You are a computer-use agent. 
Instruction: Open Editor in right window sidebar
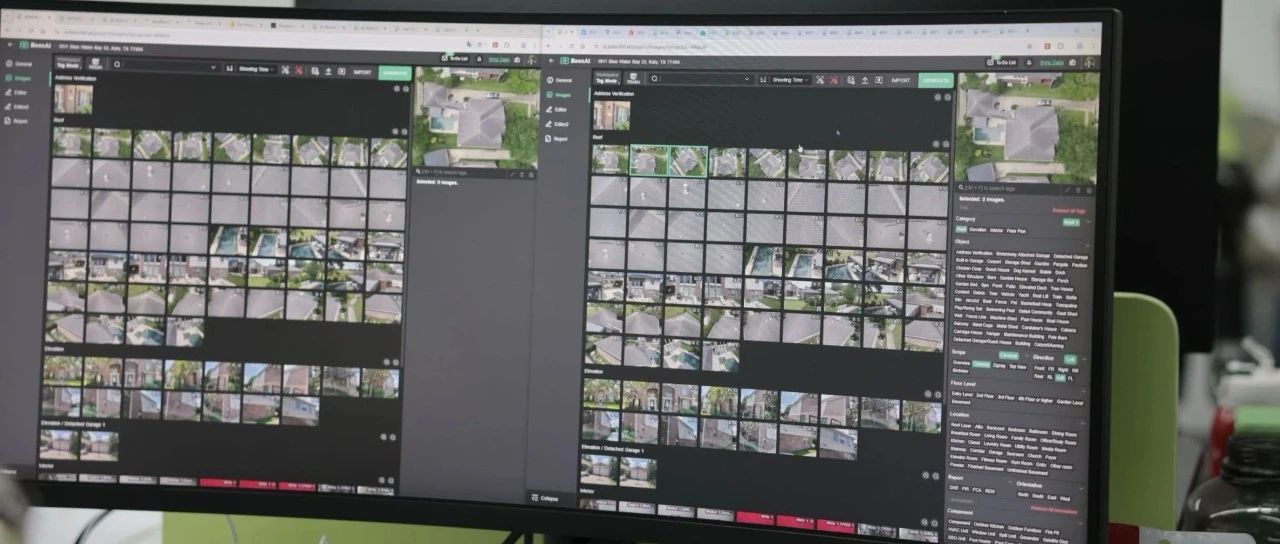(x=556, y=109)
